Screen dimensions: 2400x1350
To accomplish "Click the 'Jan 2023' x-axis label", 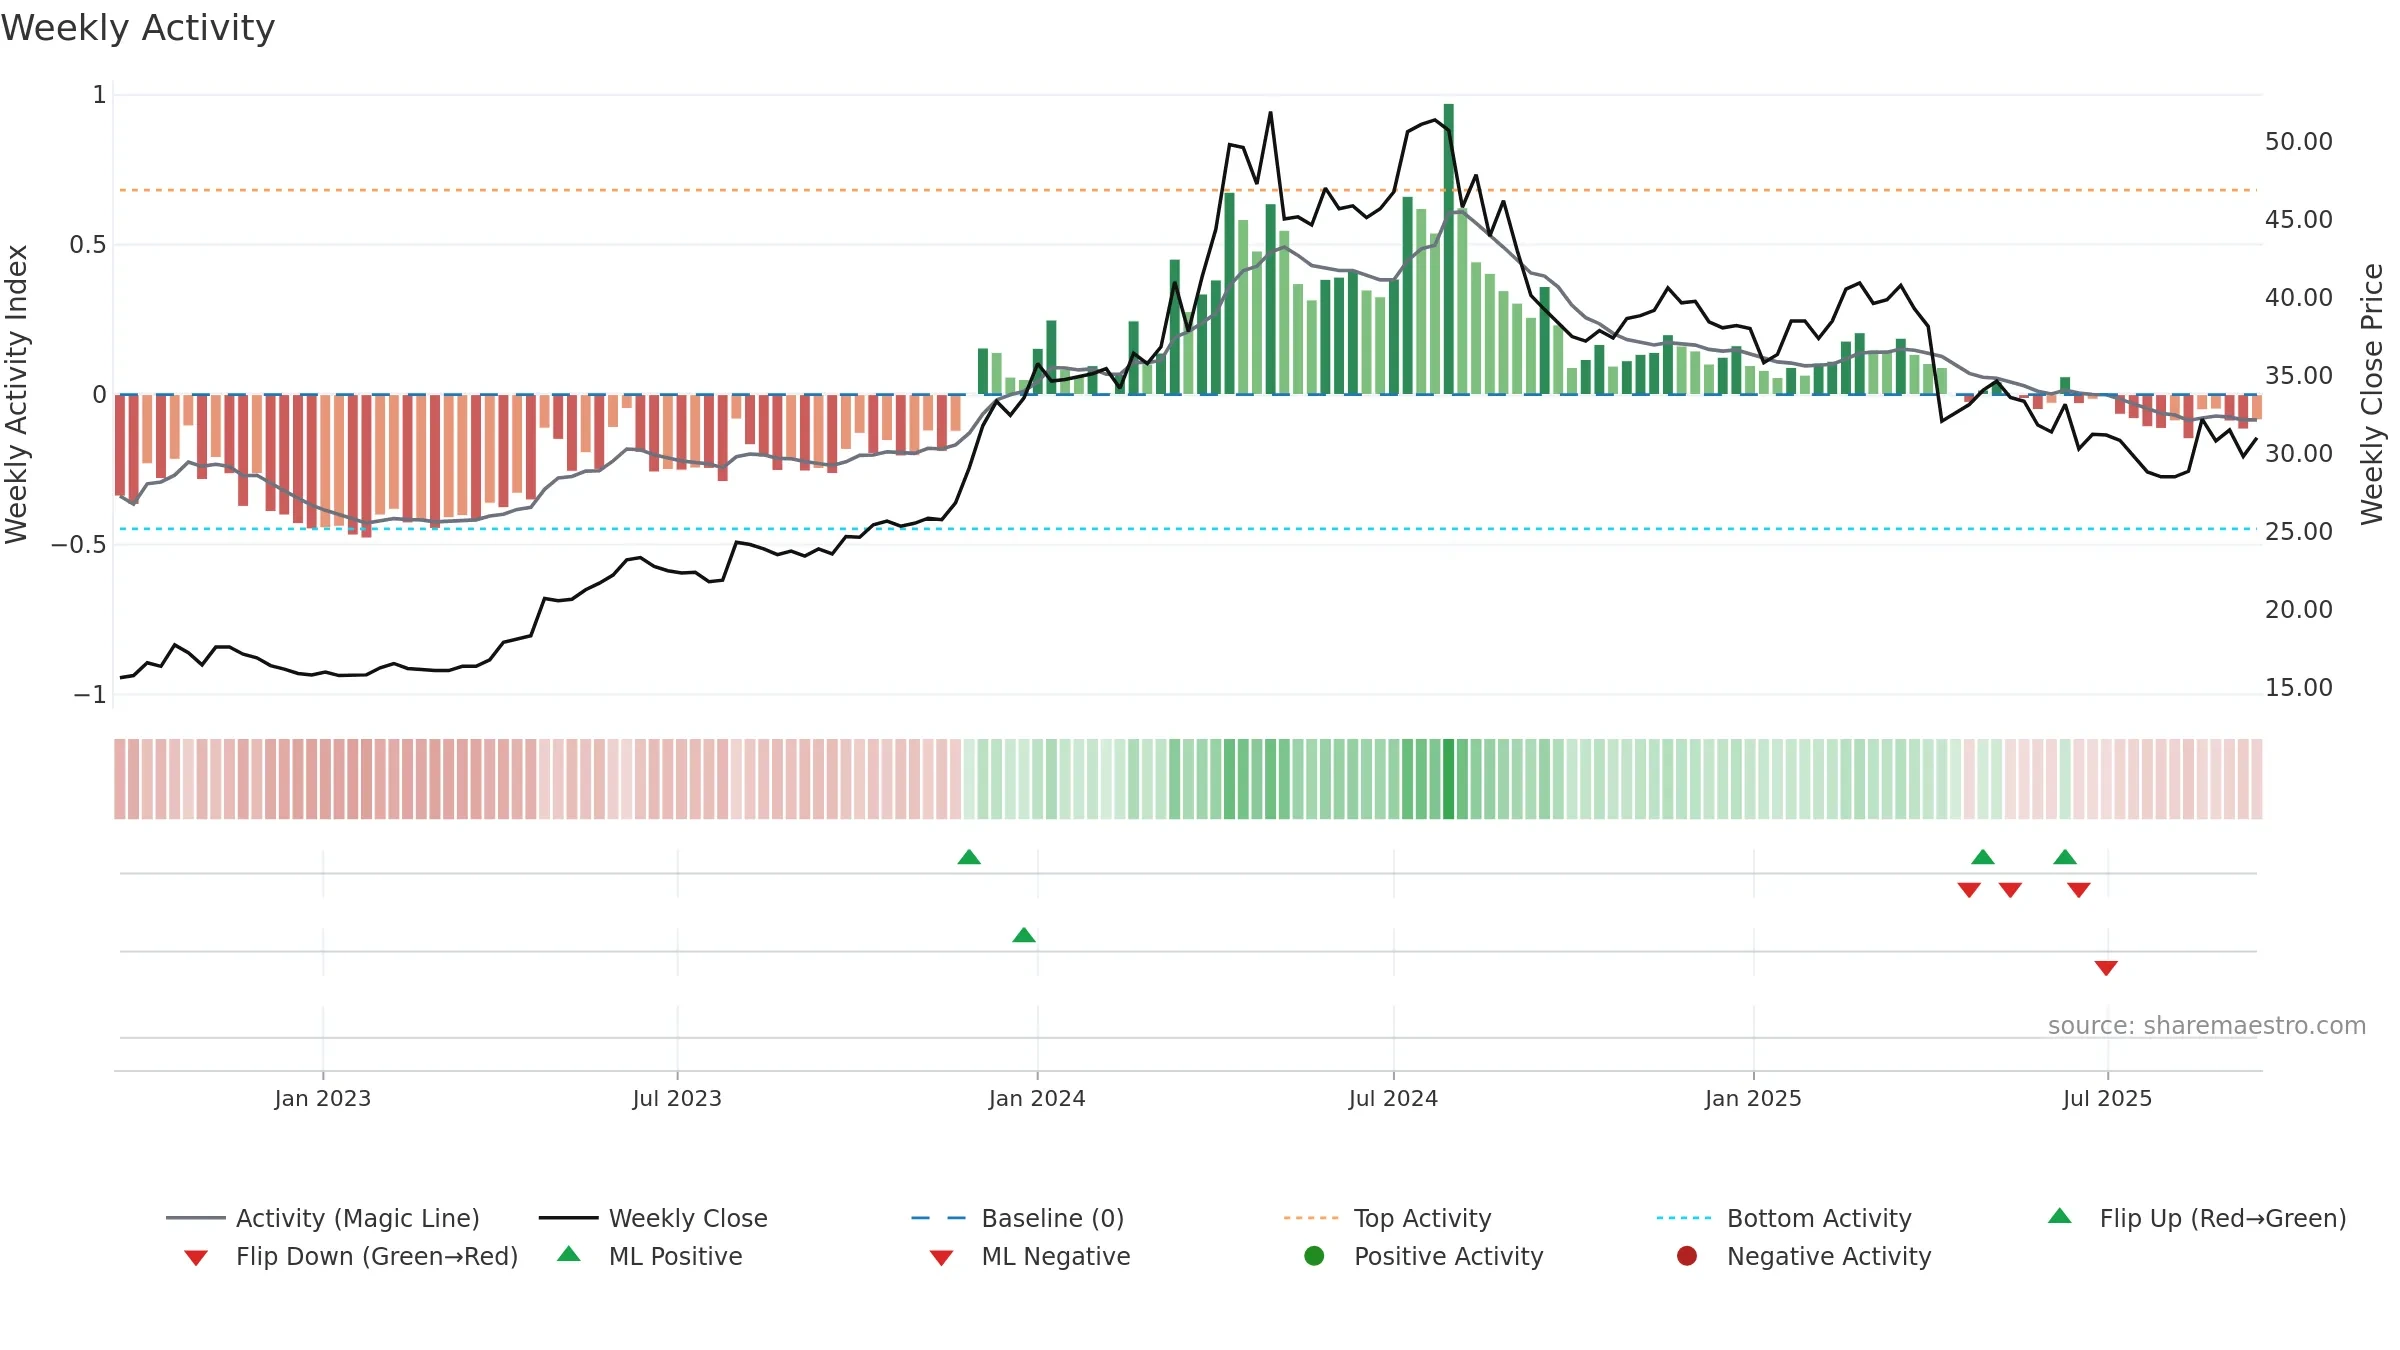I will 323,1098.
